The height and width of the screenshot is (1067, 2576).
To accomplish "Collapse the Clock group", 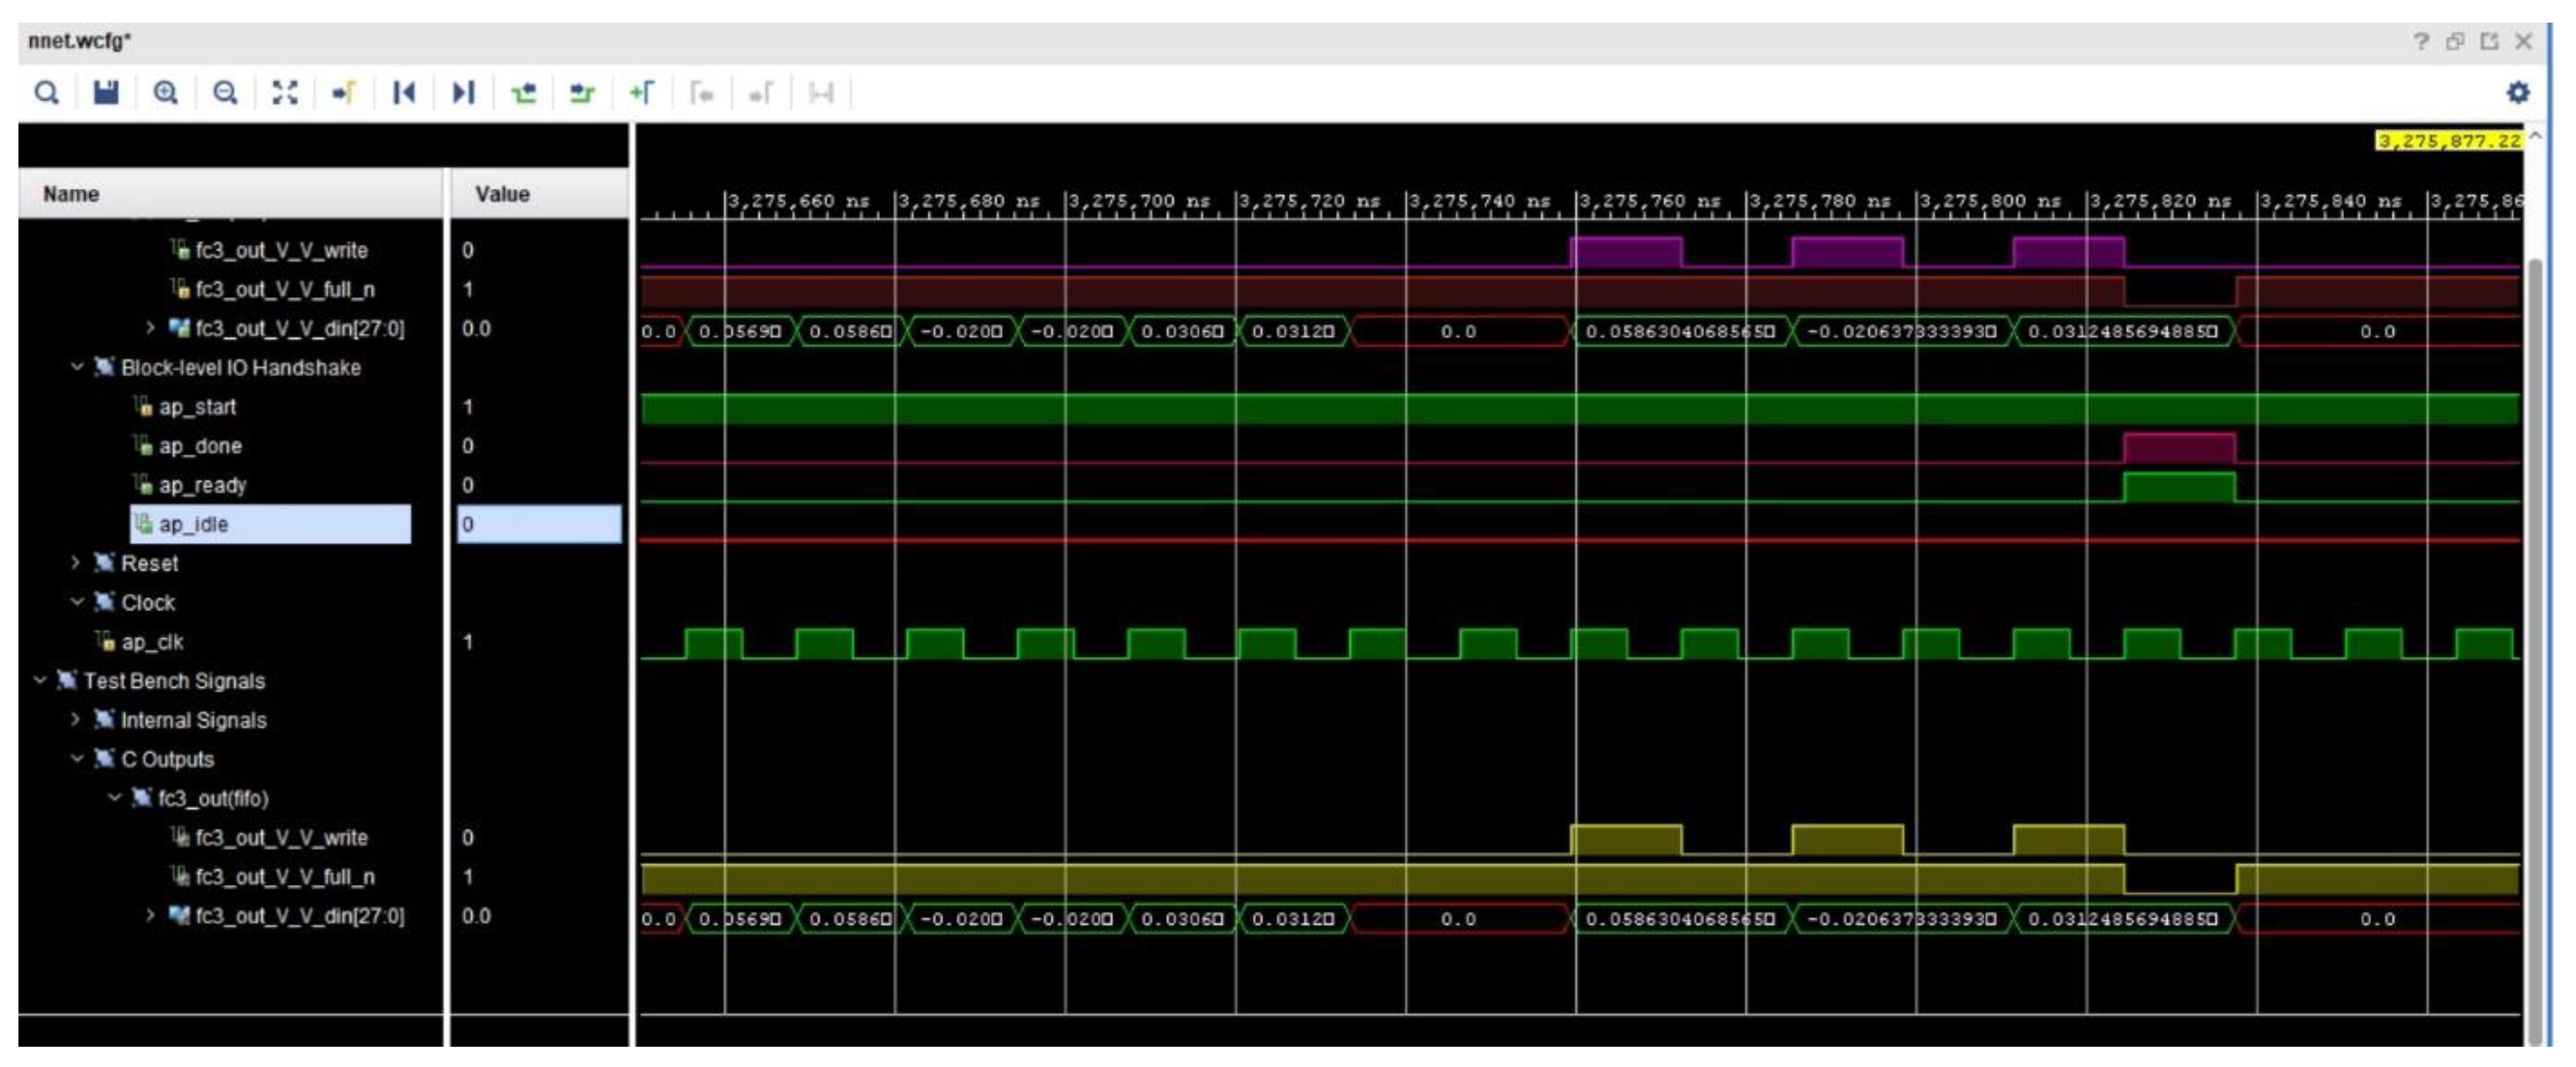I will [x=77, y=602].
